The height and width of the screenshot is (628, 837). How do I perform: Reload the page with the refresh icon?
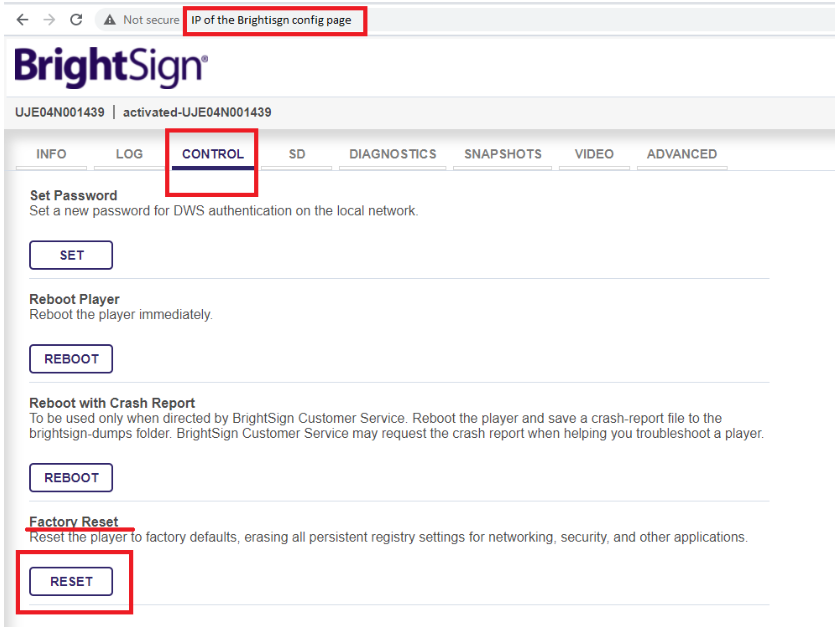tap(76, 20)
